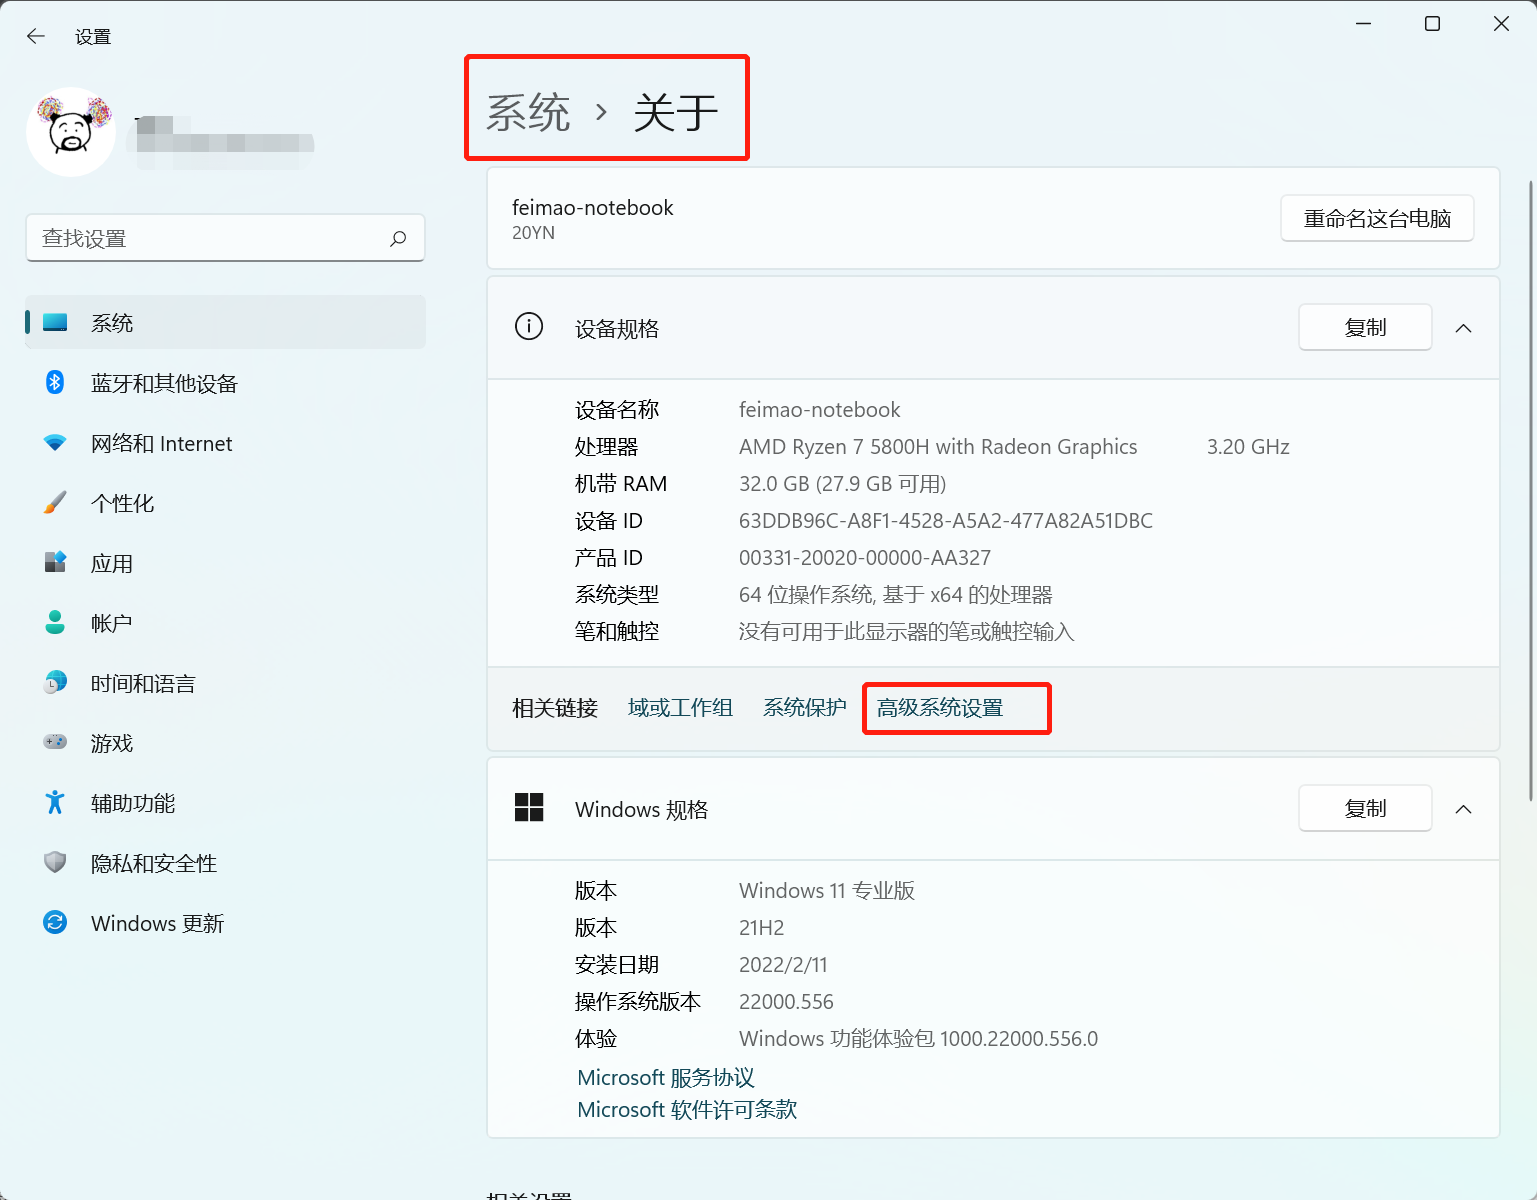The image size is (1537, 1200).
Task: Click the 系统 breadcrumb in the title
Action: [x=528, y=112]
